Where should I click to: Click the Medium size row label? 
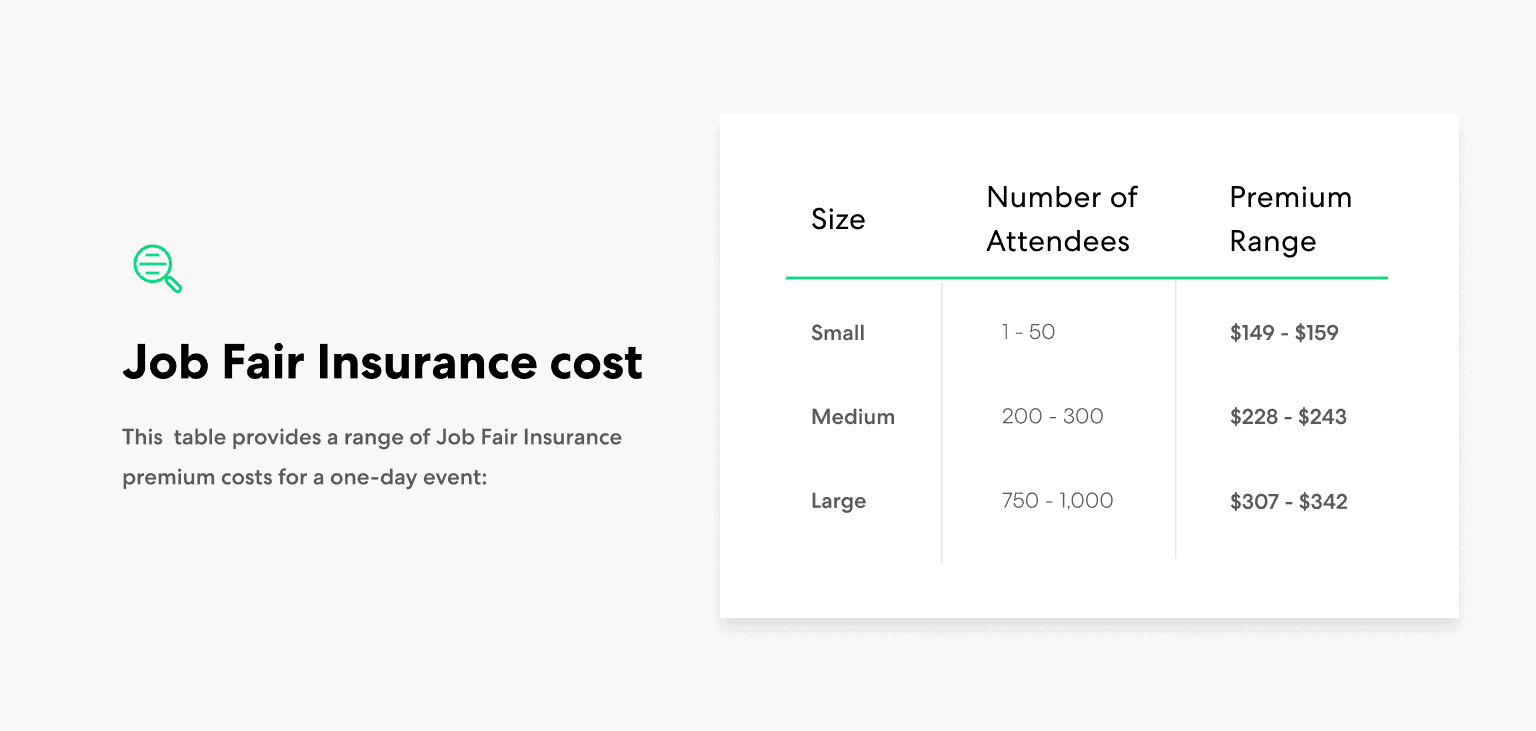pos(853,416)
